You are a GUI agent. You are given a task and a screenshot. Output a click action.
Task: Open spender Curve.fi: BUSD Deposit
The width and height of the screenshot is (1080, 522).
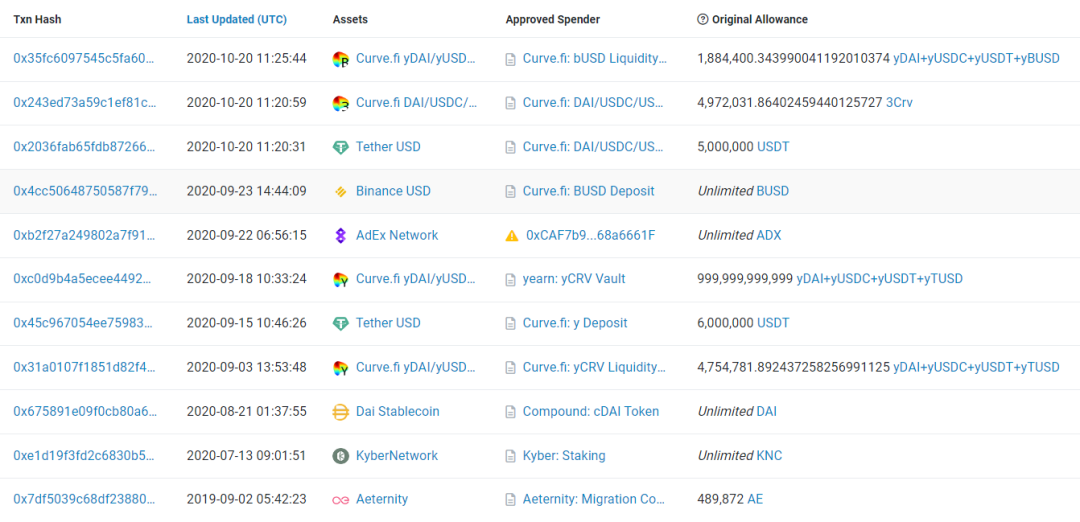pyautogui.click(x=588, y=191)
